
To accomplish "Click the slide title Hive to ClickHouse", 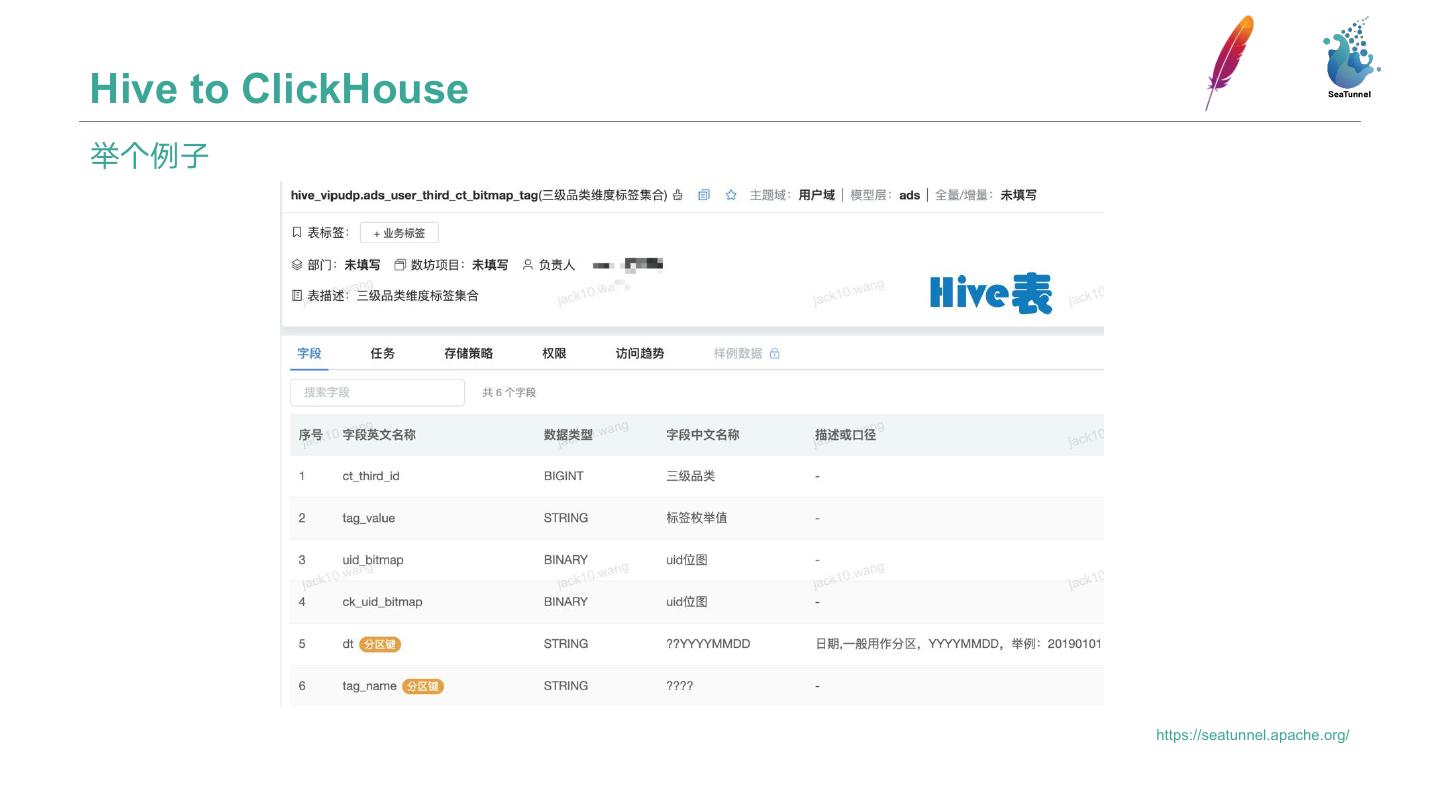I will 279,88.
